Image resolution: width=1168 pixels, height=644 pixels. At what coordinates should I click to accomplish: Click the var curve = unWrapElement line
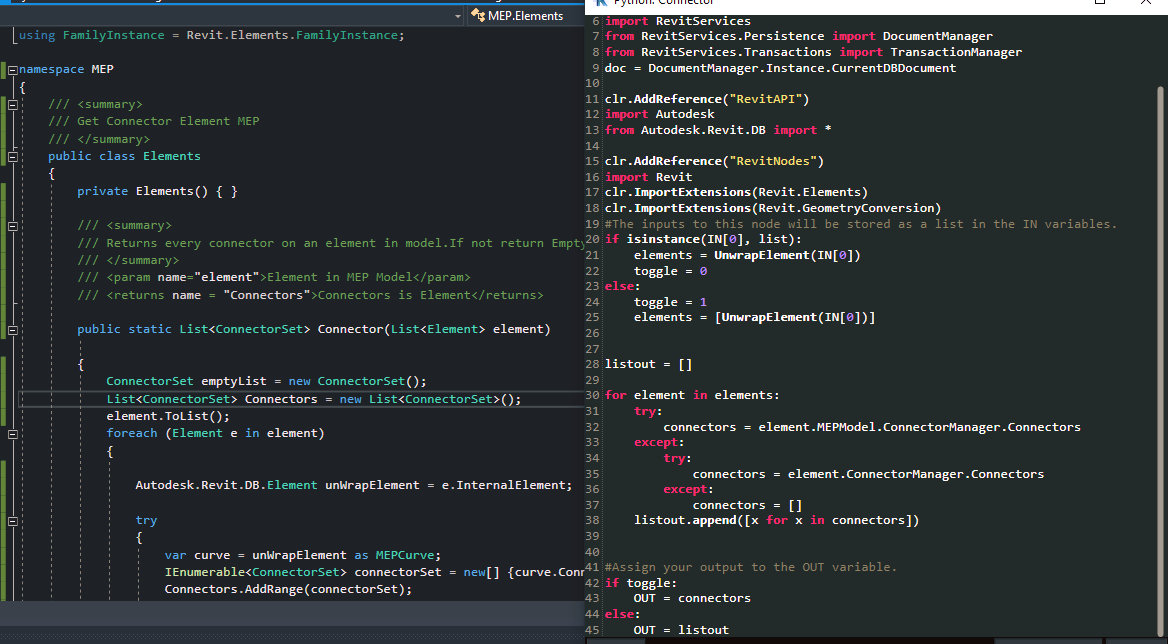[303, 555]
